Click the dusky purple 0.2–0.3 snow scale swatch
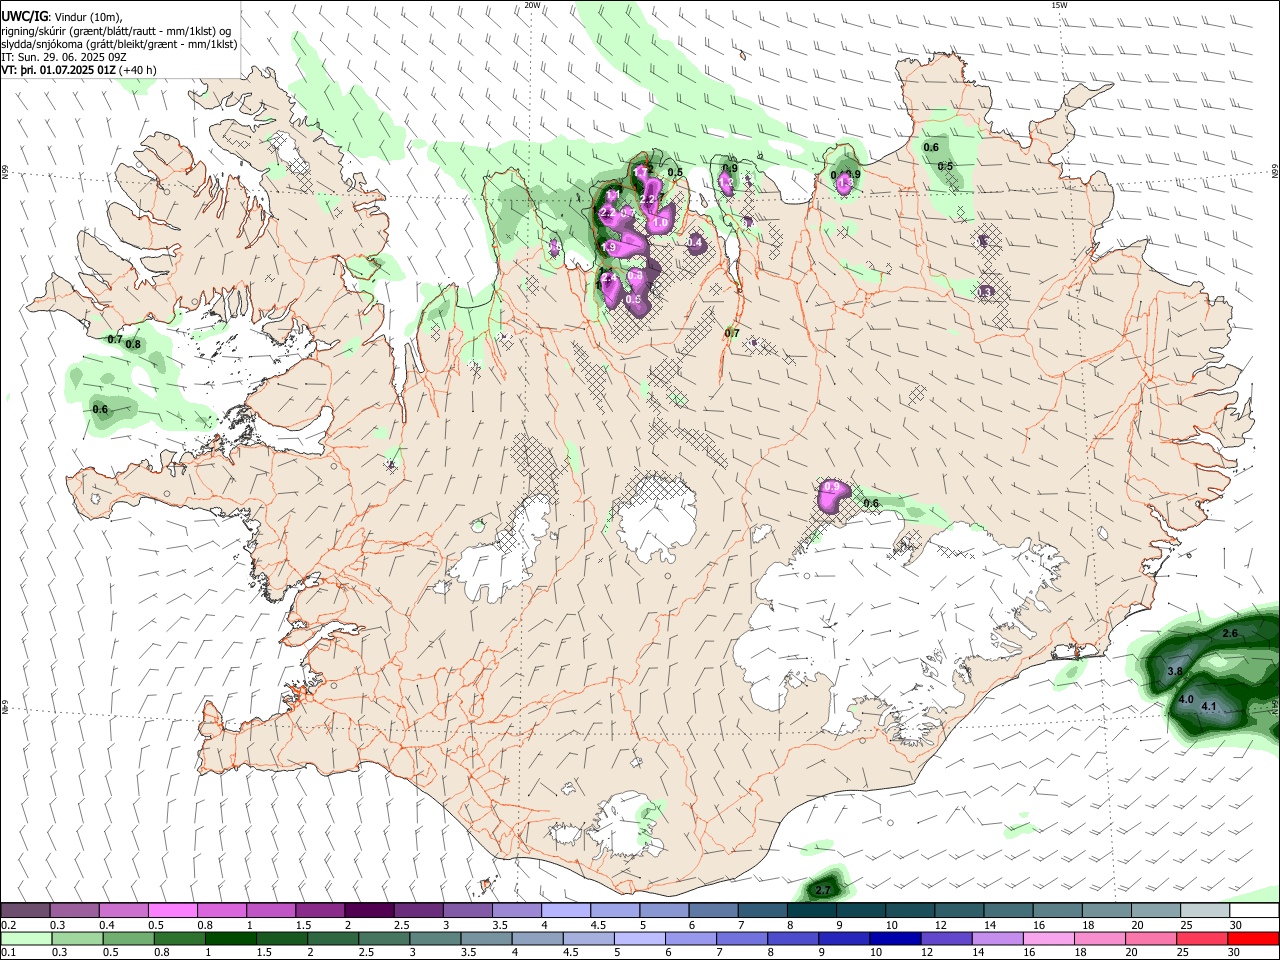1280x960 pixels. [x=27, y=910]
